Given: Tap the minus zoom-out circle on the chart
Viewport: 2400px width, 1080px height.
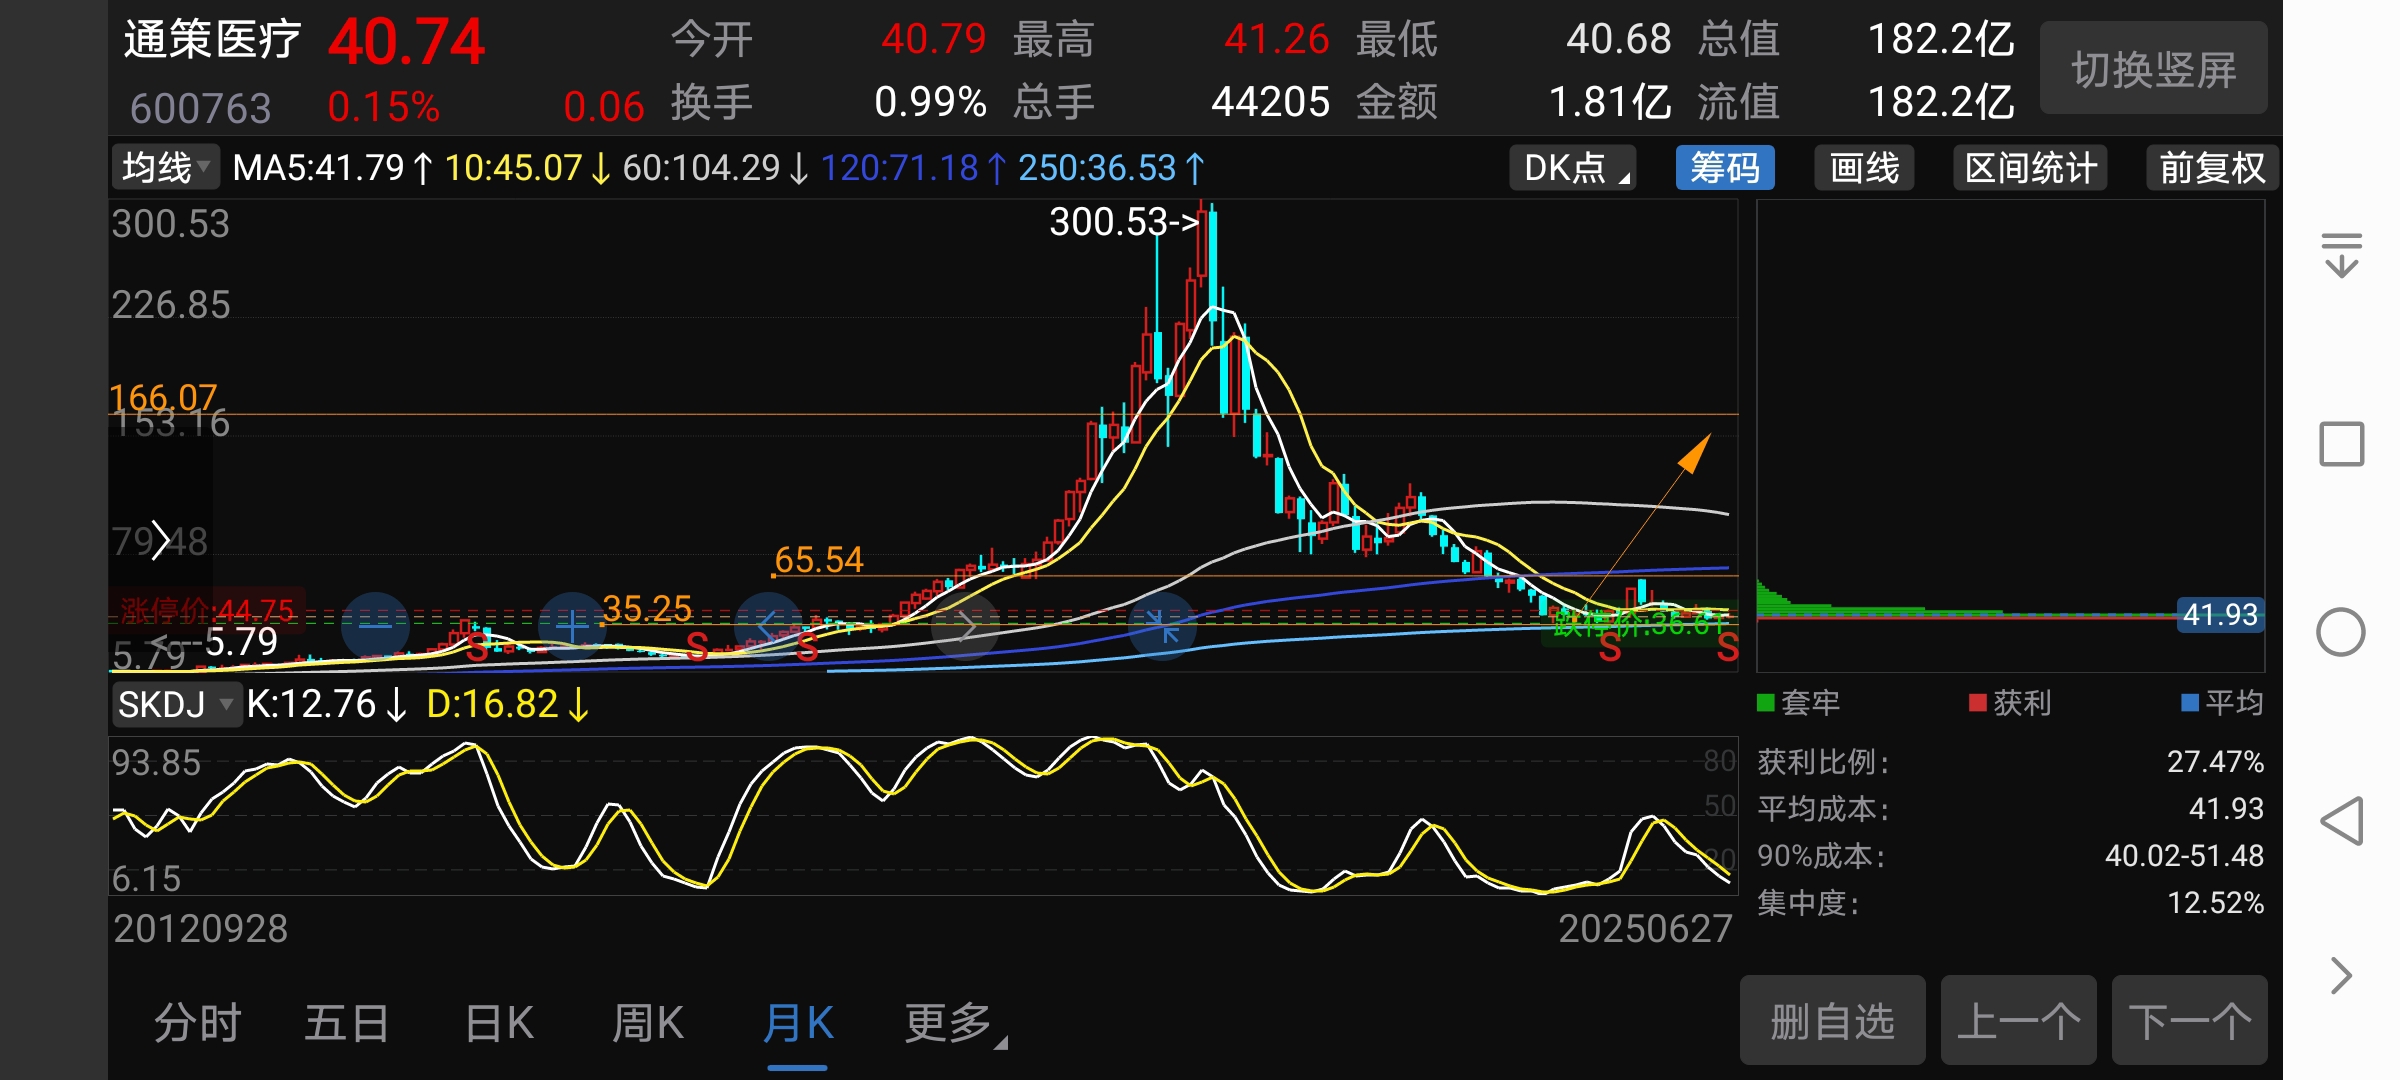Looking at the screenshot, I should pyautogui.click(x=375, y=626).
